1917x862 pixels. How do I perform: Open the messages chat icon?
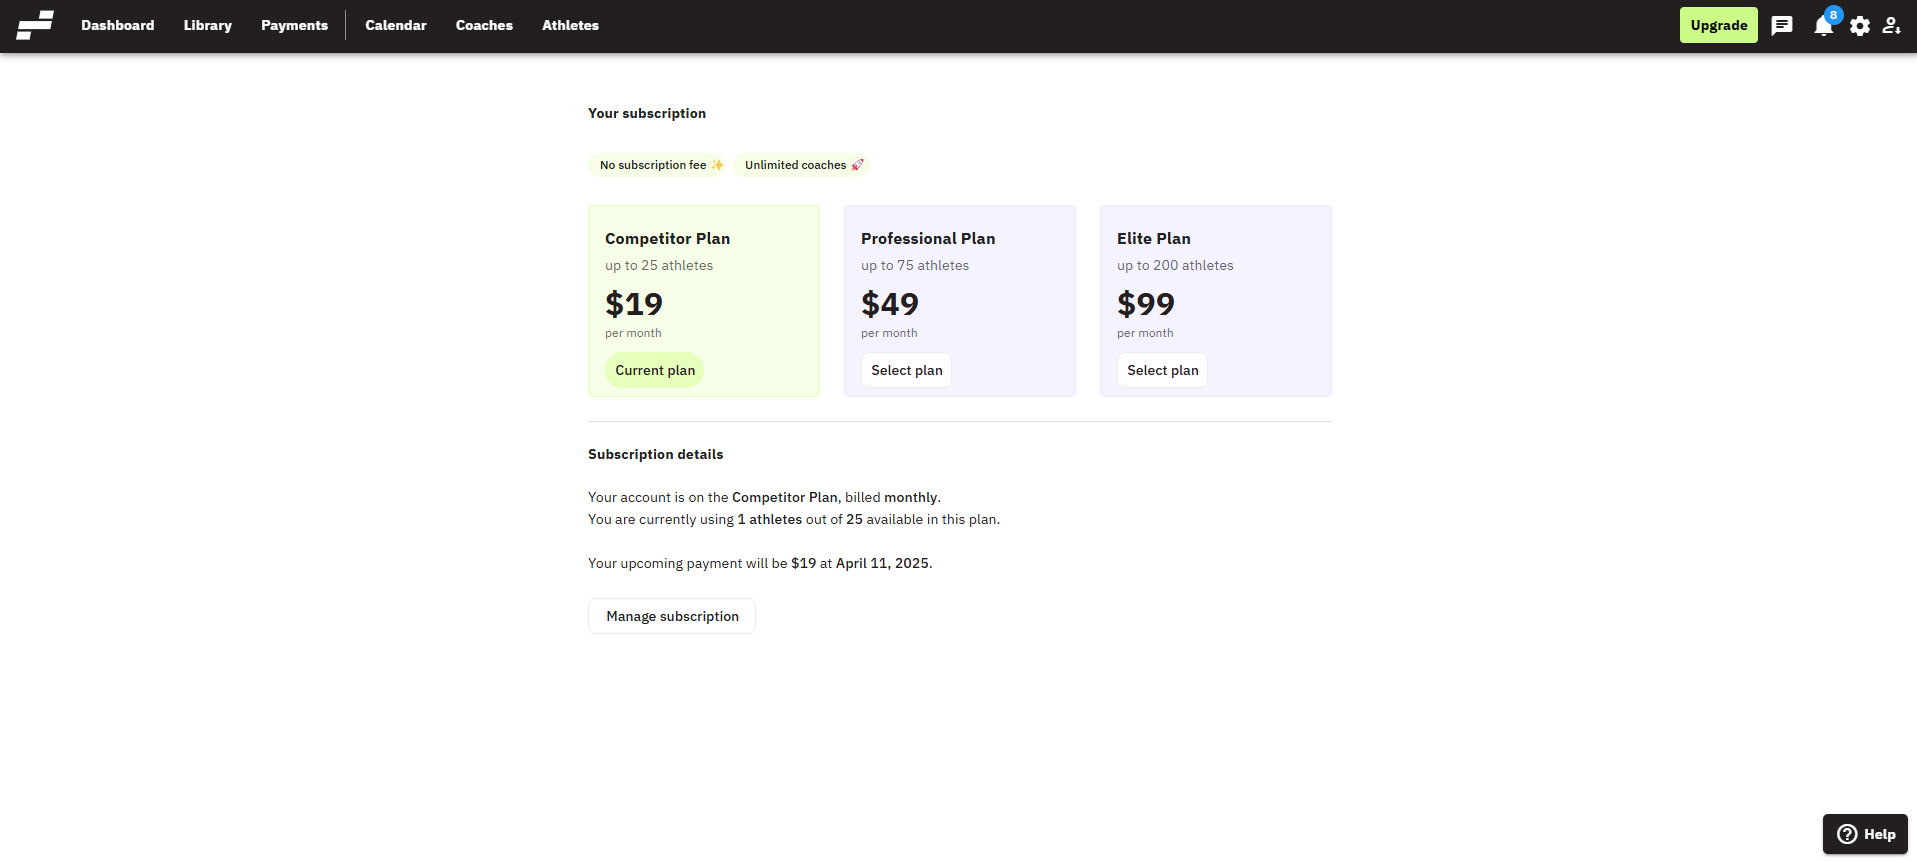pyautogui.click(x=1782, y=26)
